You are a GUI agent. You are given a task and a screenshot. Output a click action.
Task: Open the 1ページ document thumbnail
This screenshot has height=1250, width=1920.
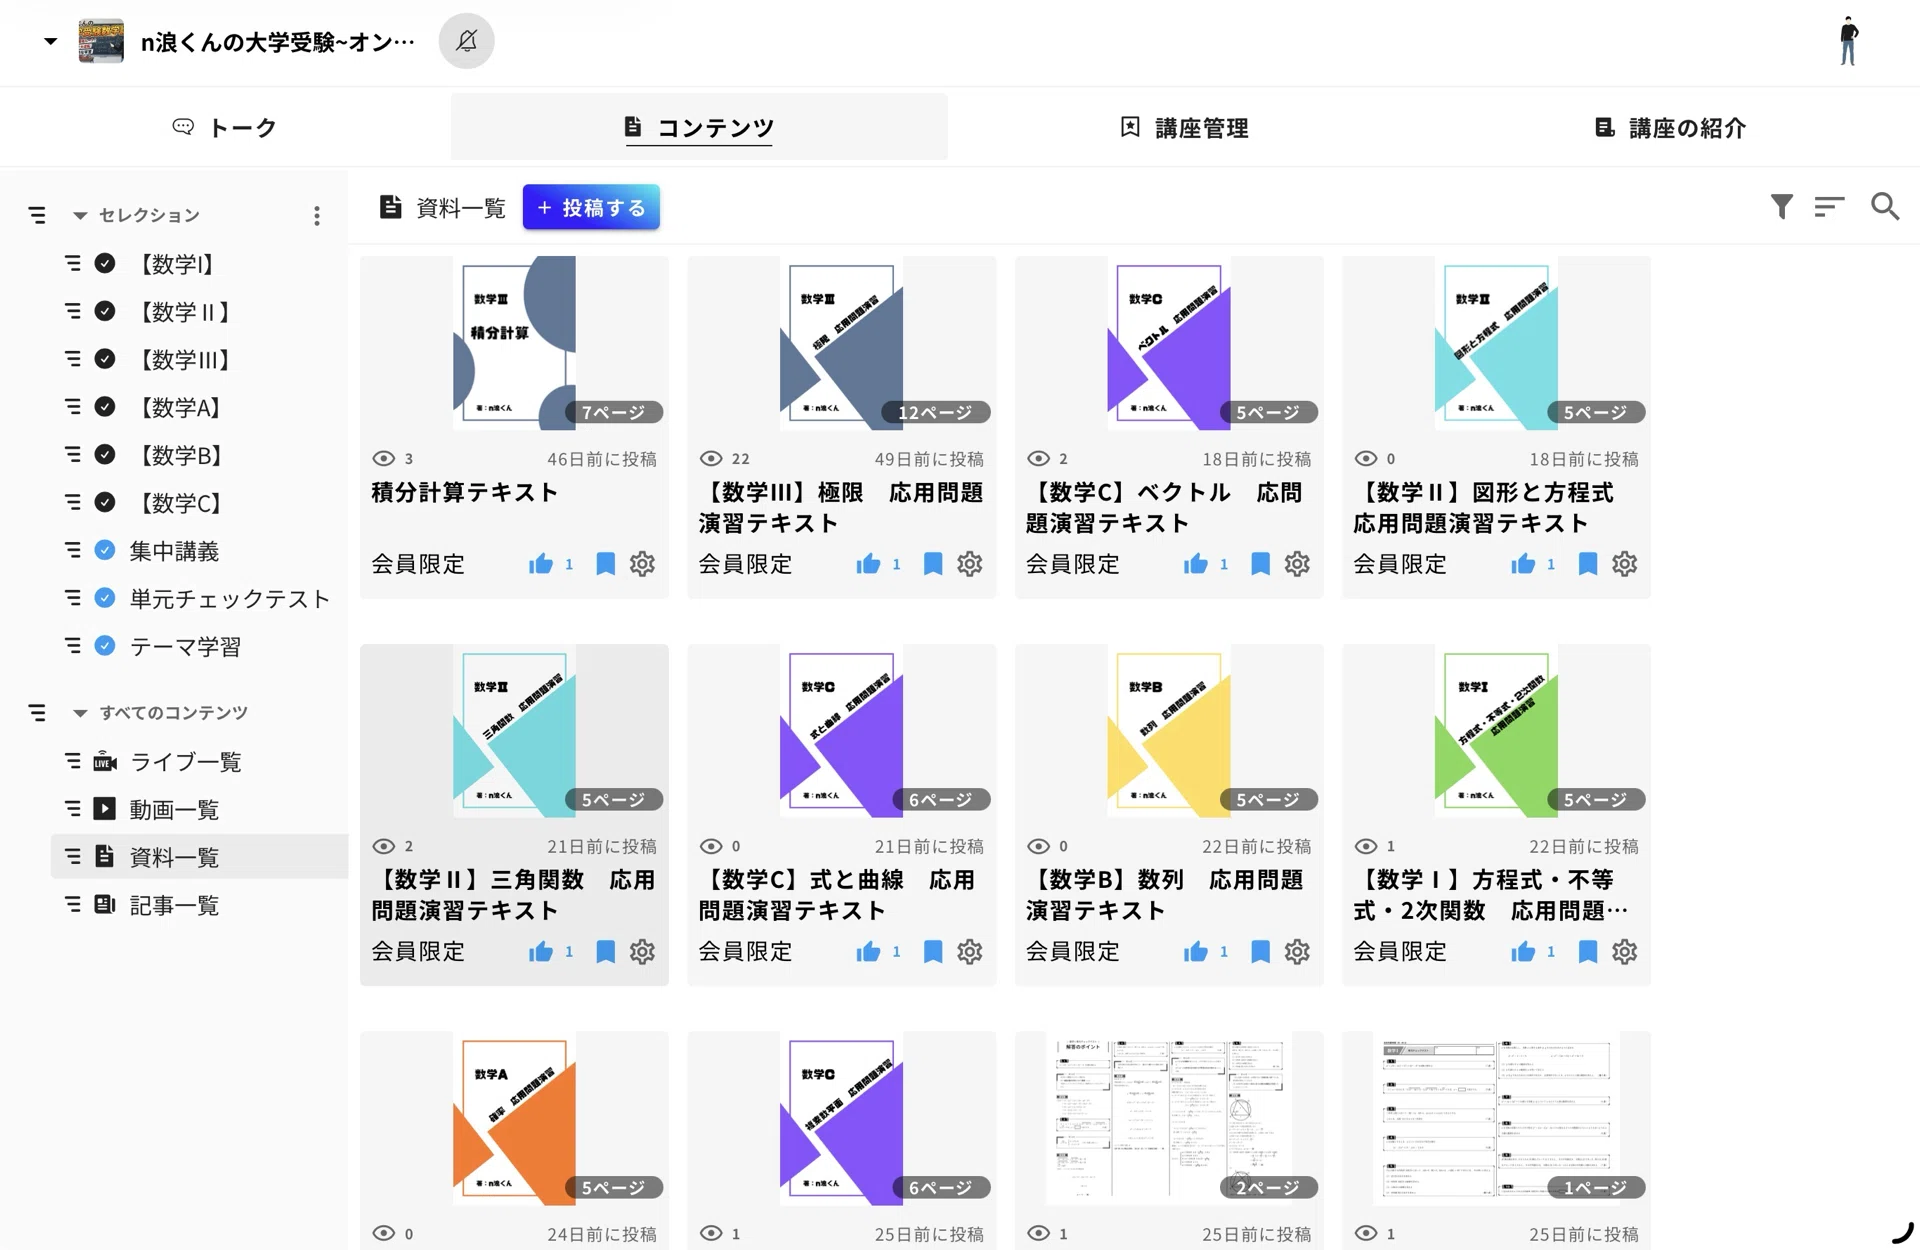click(x=1496, y=1118)
